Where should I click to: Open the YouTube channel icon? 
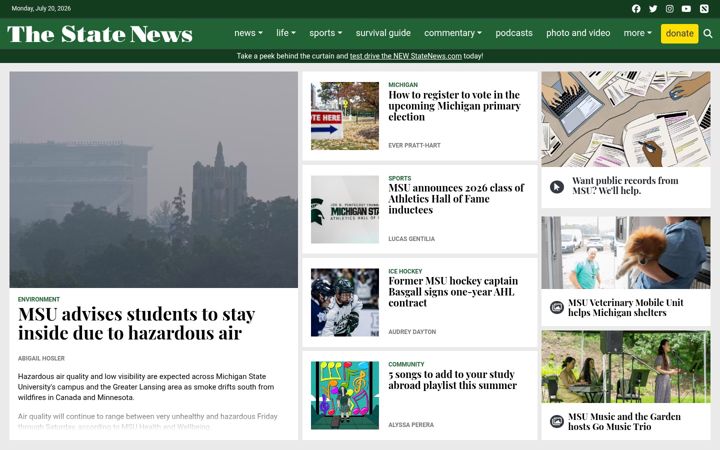point(686,9)
